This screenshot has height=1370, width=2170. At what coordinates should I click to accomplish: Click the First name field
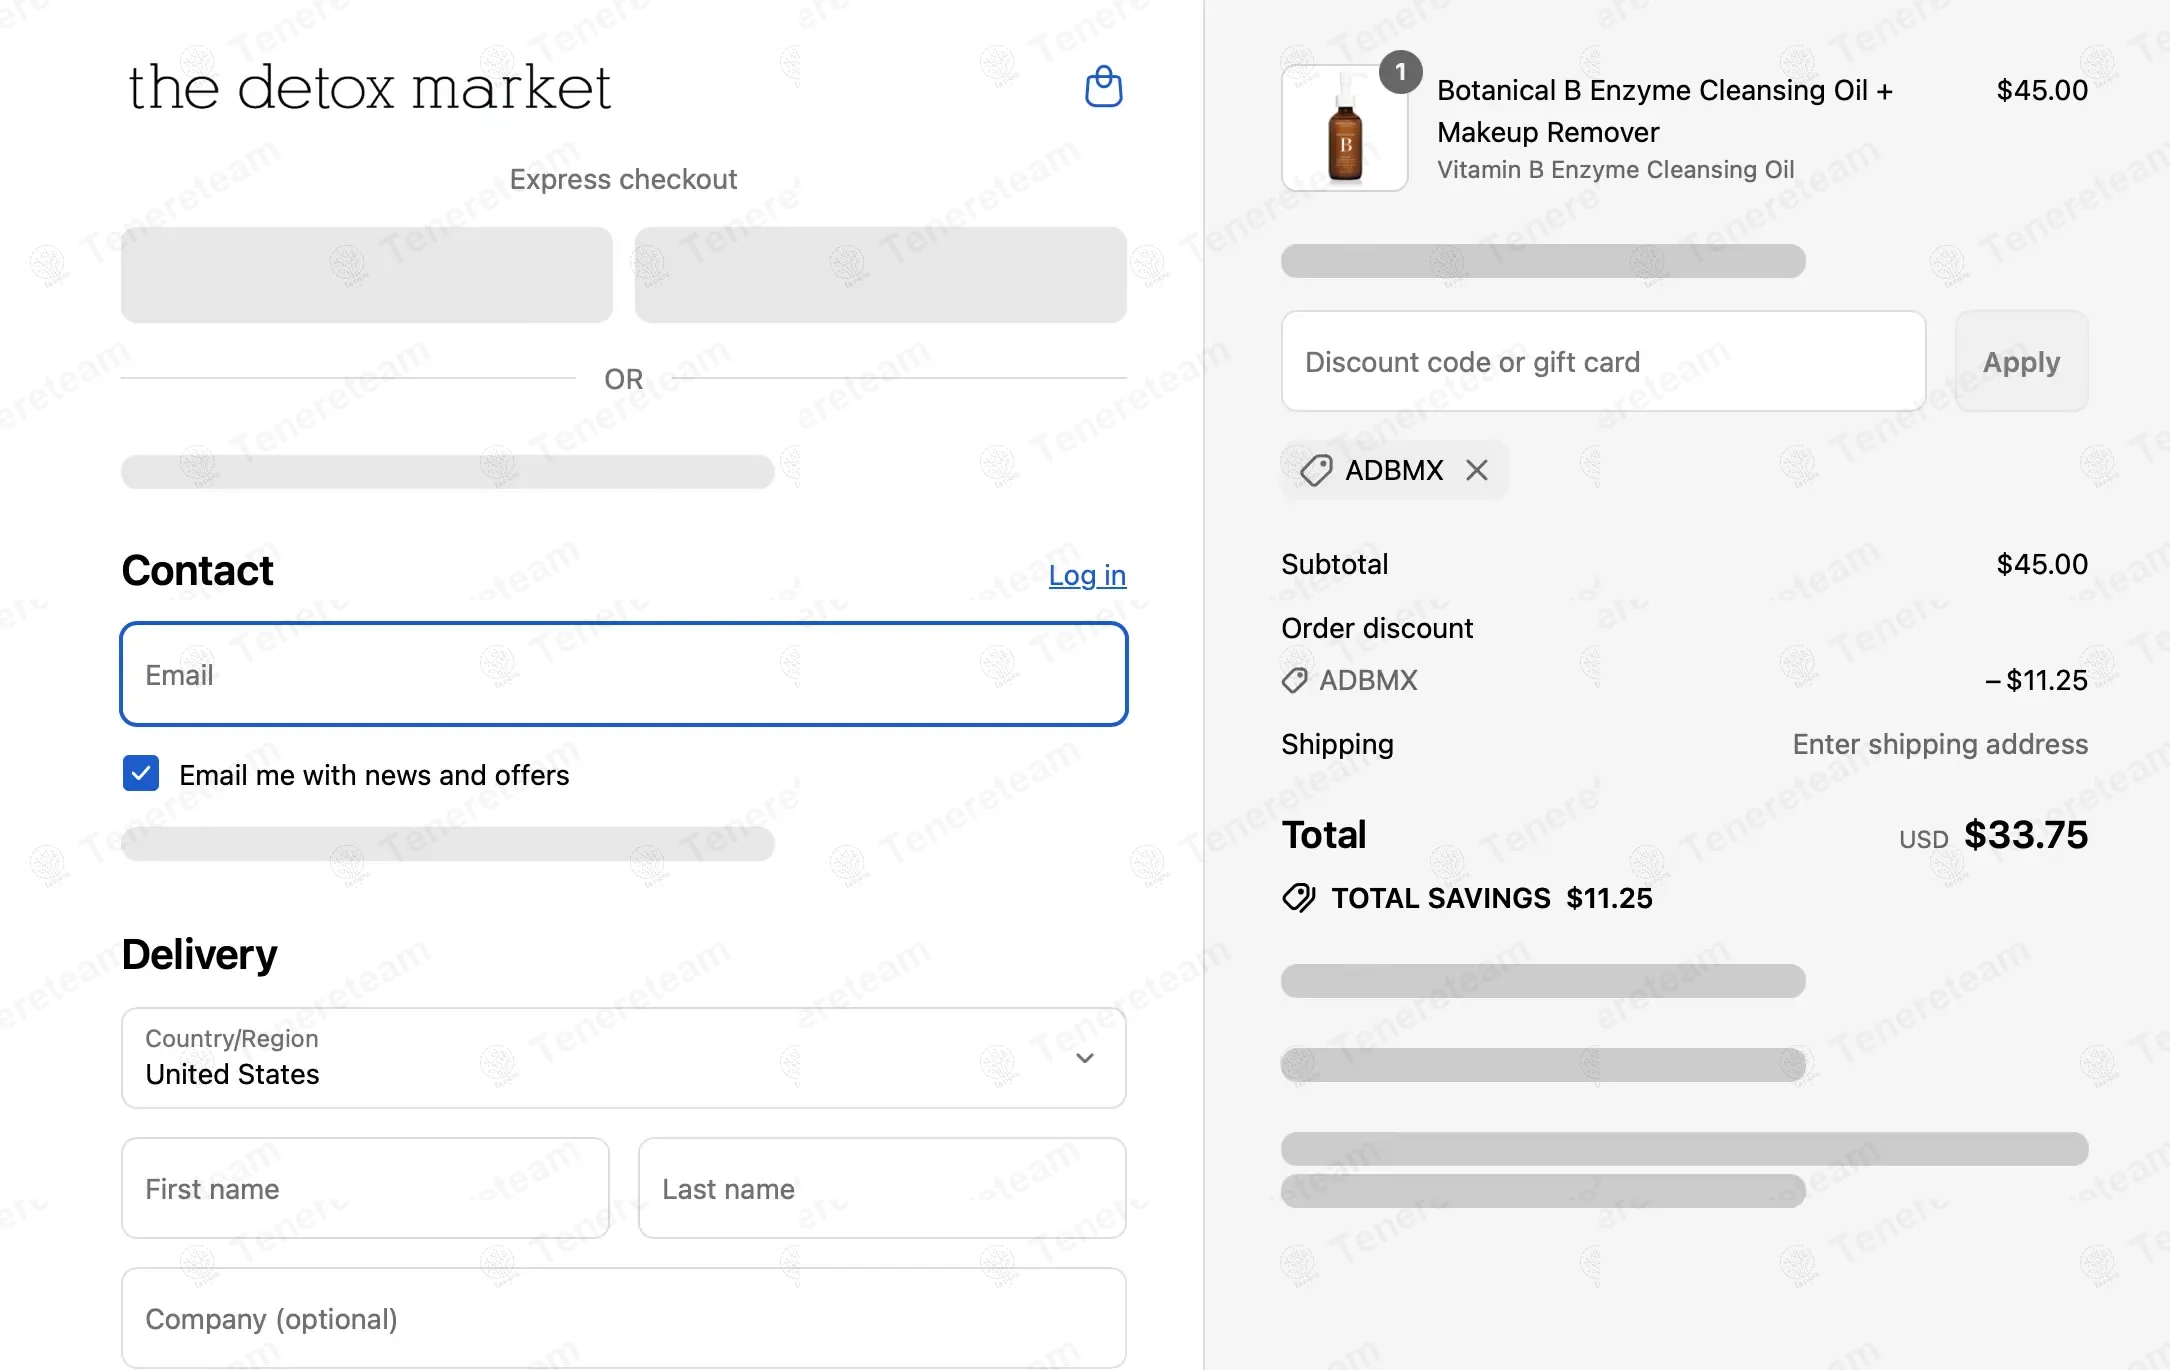365,1188
